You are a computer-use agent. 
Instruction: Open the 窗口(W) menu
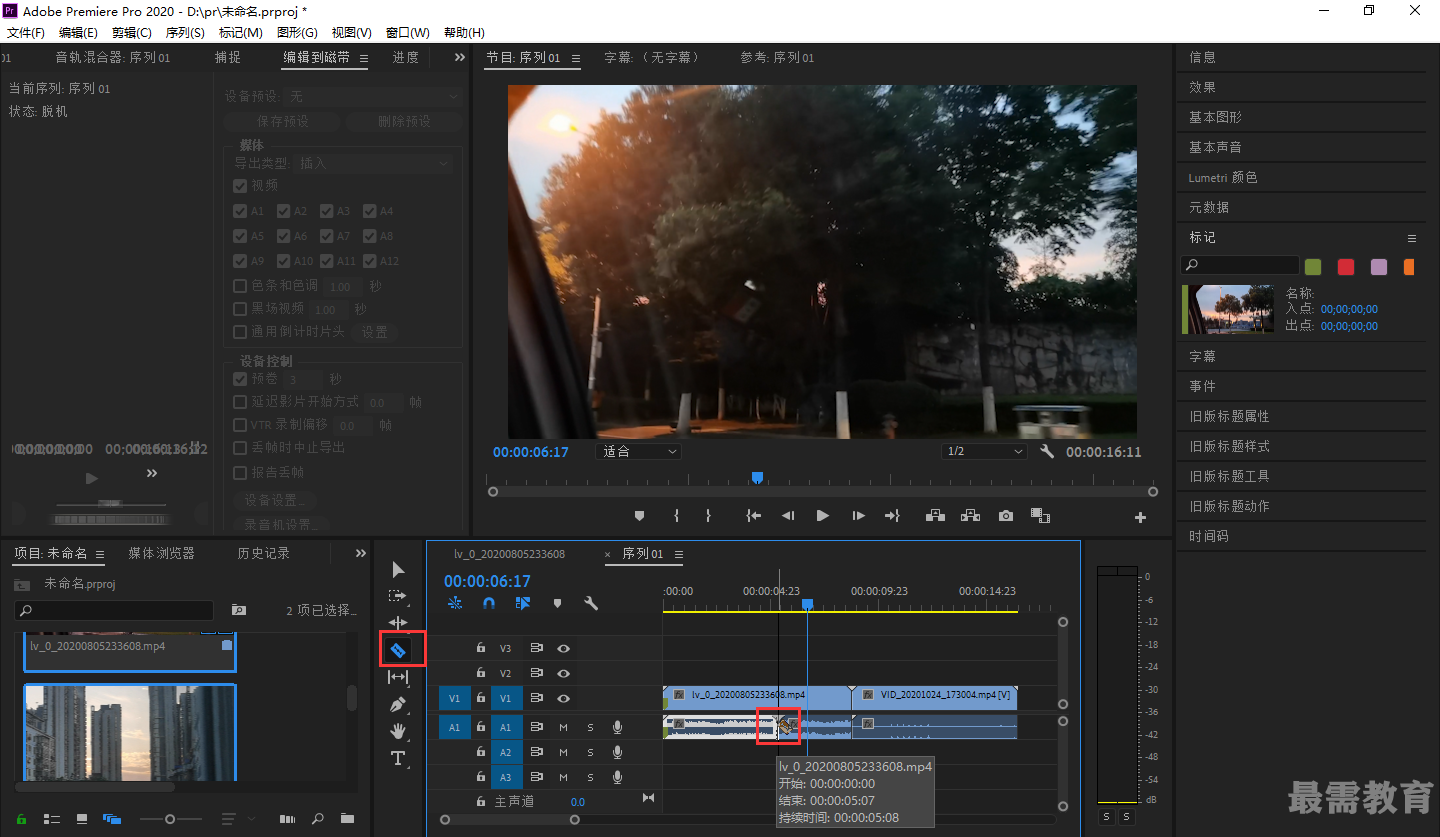coord(407,33)
